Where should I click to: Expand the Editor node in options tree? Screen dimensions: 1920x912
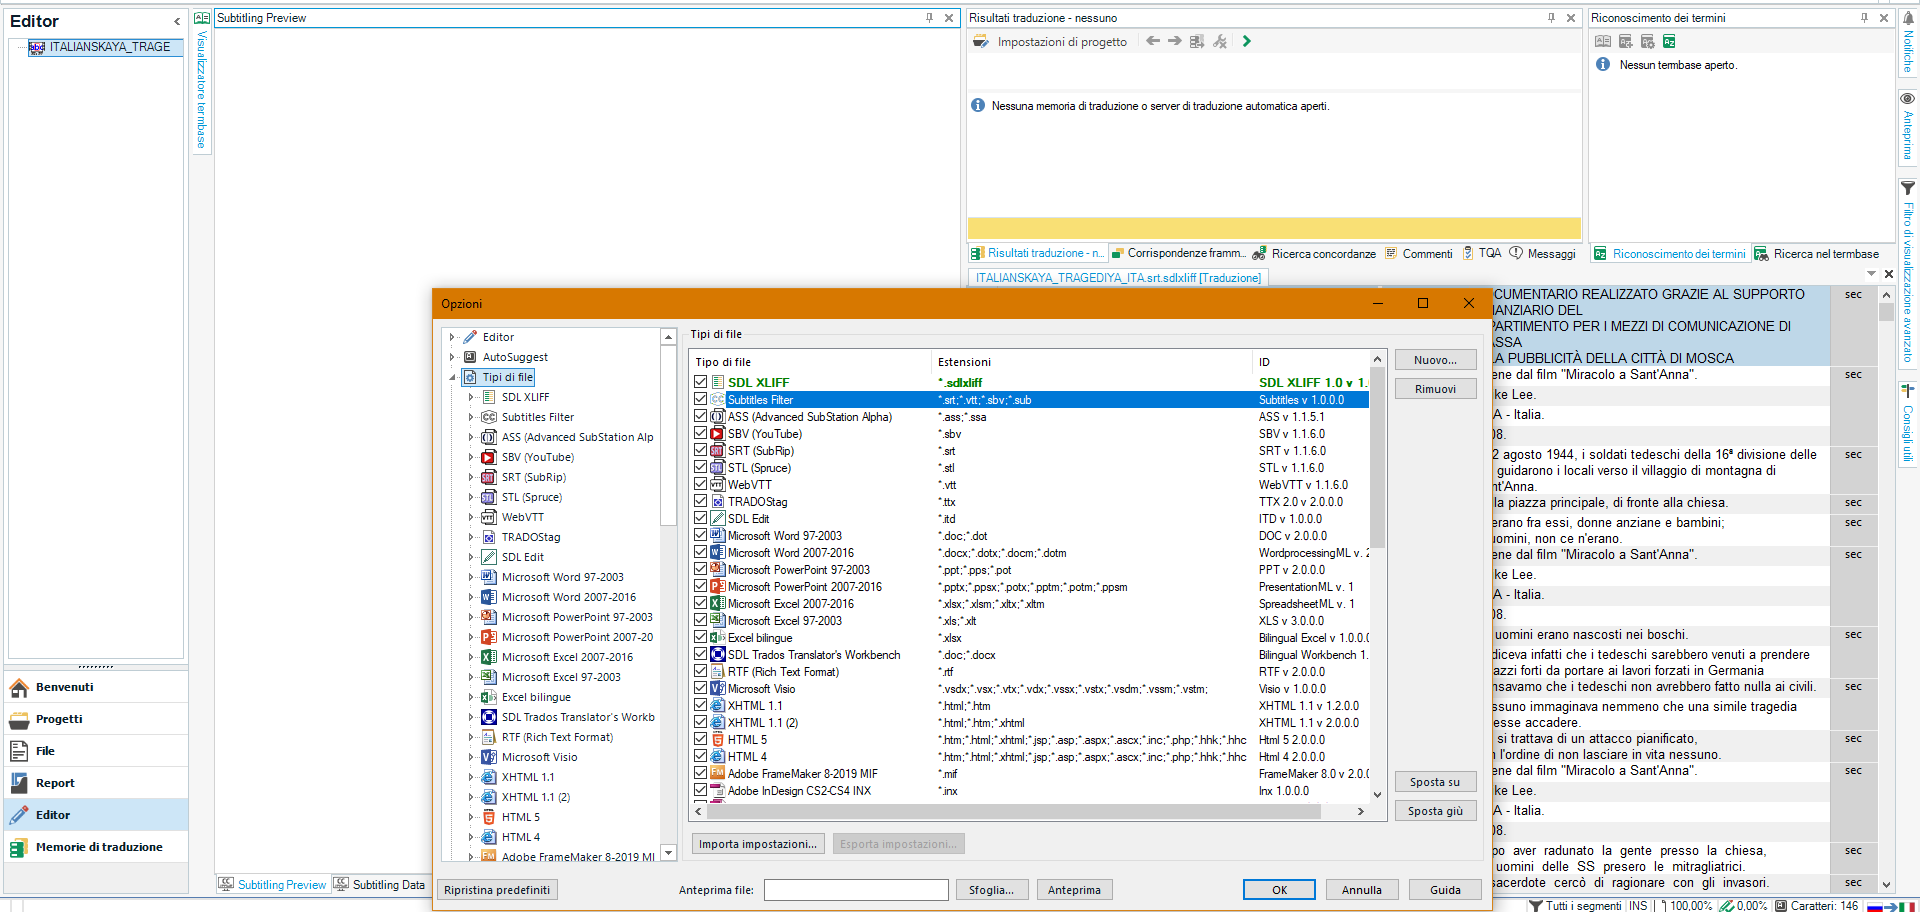[452, 337]
